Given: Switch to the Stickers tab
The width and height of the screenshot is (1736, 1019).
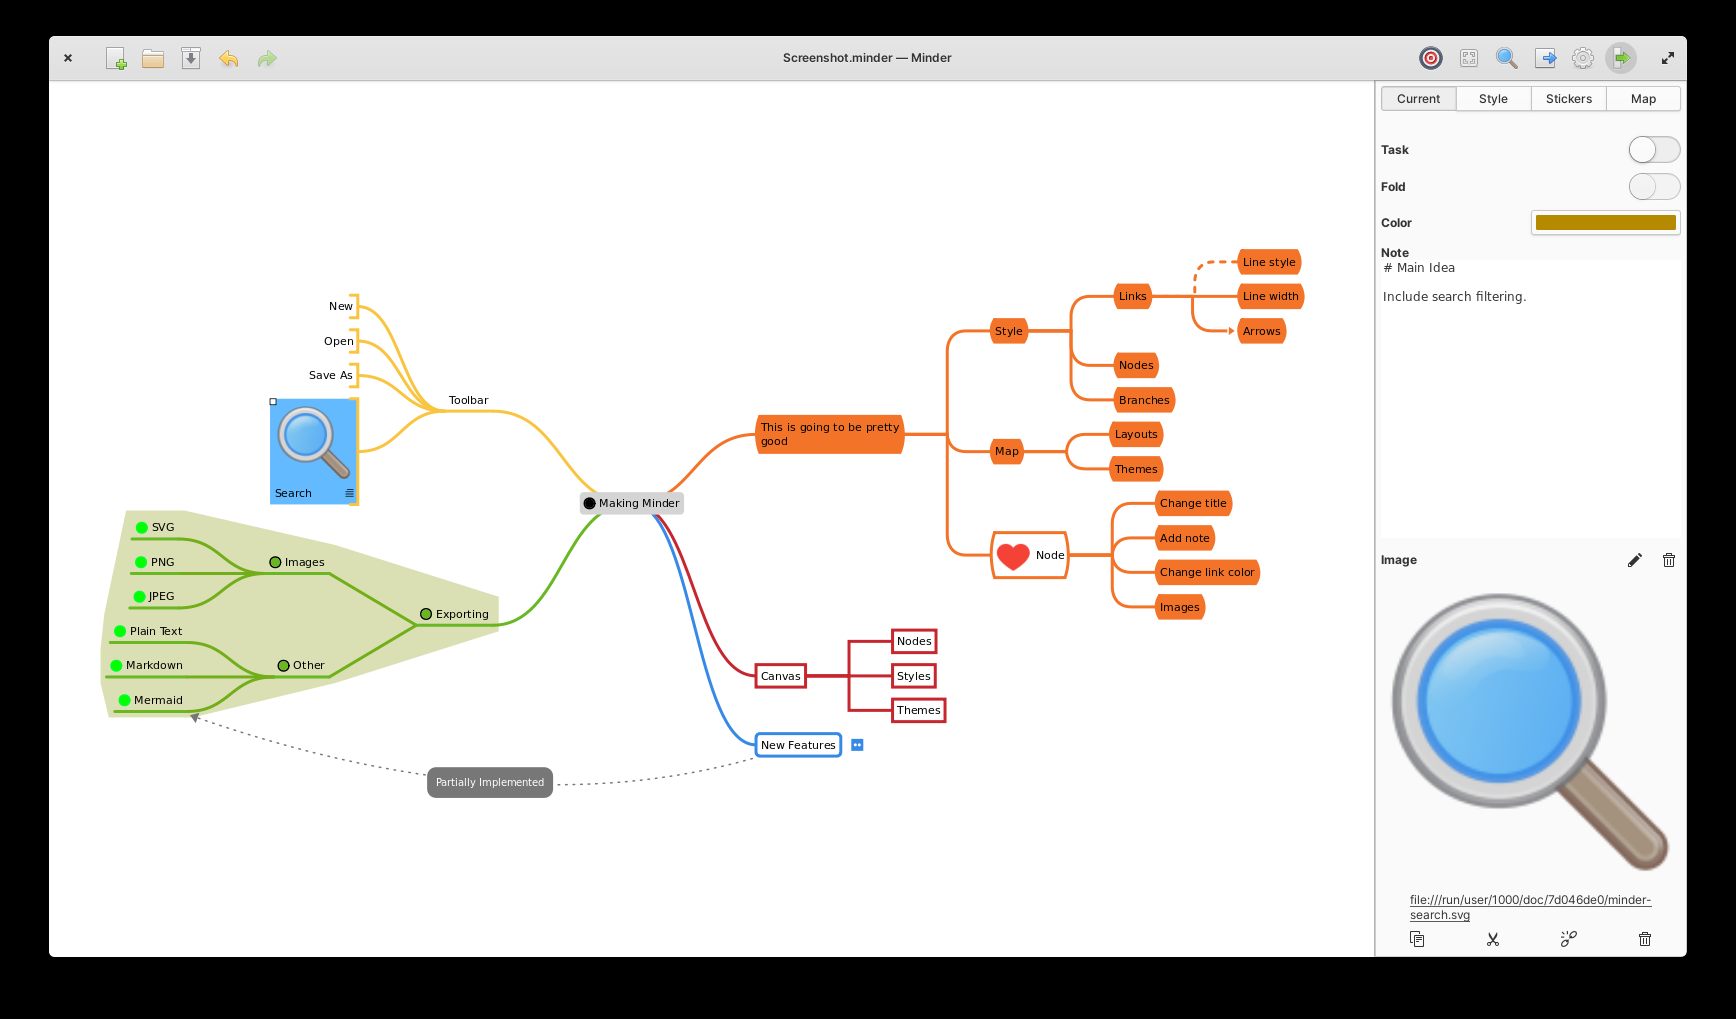Looking at the screenshot, I should click(x=1568, y=98).
